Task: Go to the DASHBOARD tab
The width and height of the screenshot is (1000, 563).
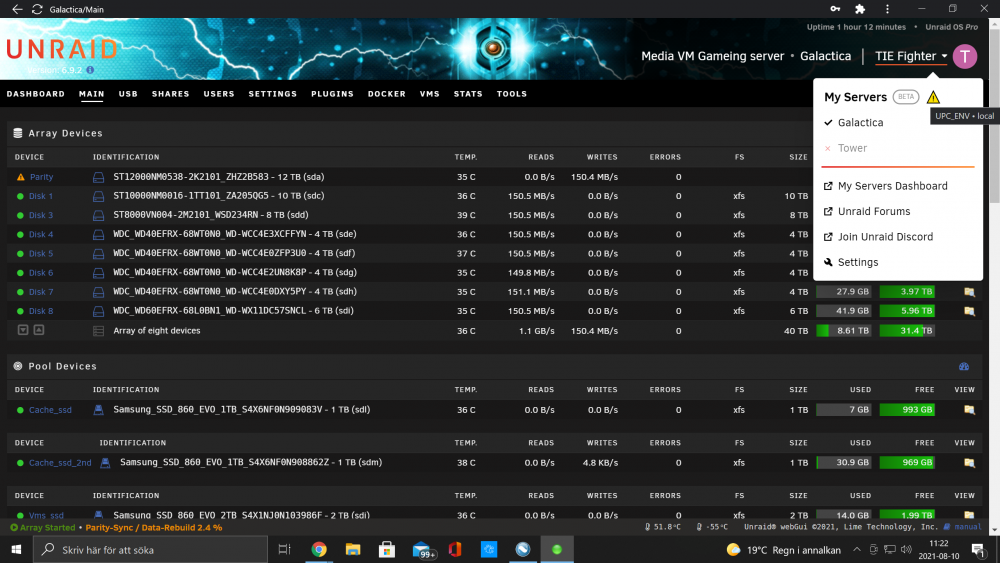Action: [36, 94]
